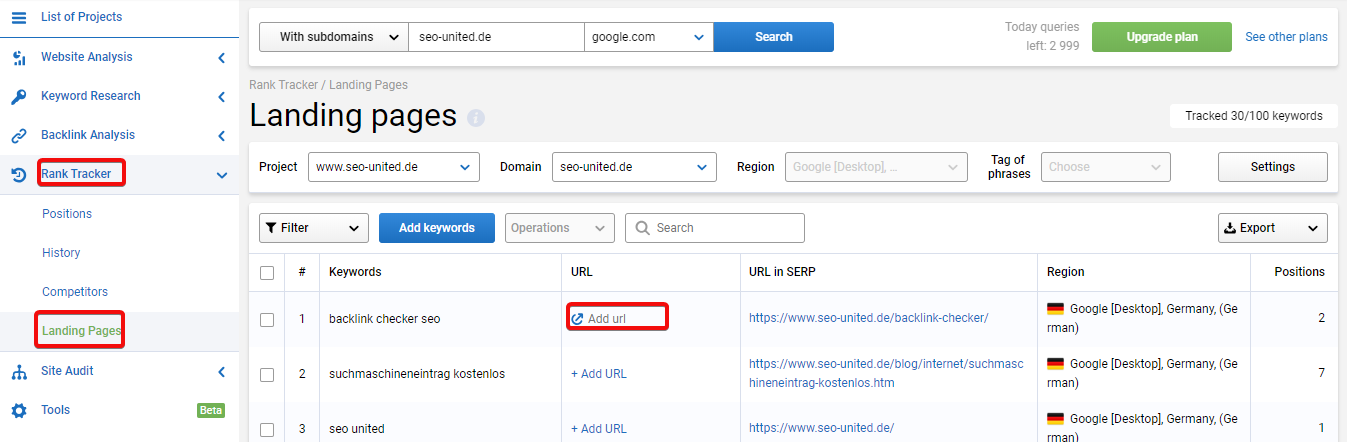Viewport: 1347px width, 442px height.
Task: Open the Domain seo-united.de dropdown
Action: click(x=634, y=167)
